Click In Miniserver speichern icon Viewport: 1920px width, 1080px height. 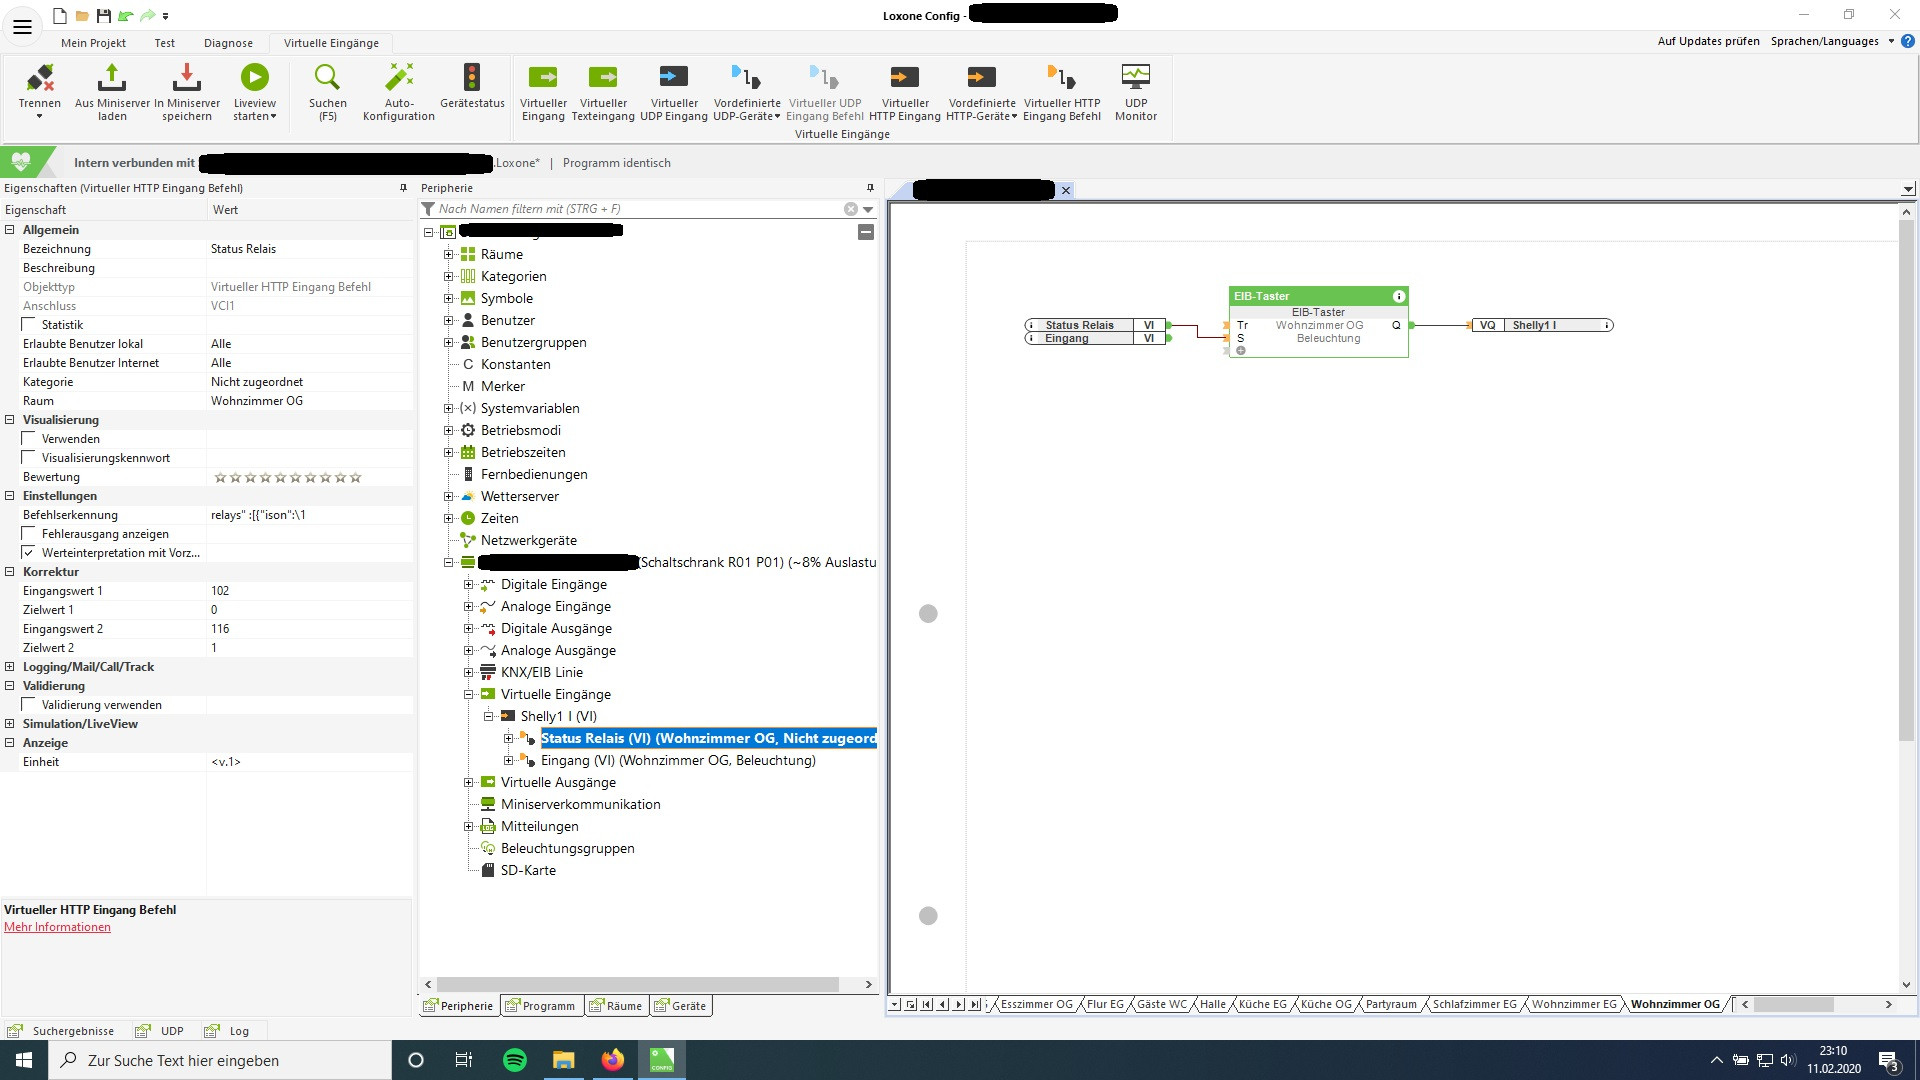tap(186, 78)
